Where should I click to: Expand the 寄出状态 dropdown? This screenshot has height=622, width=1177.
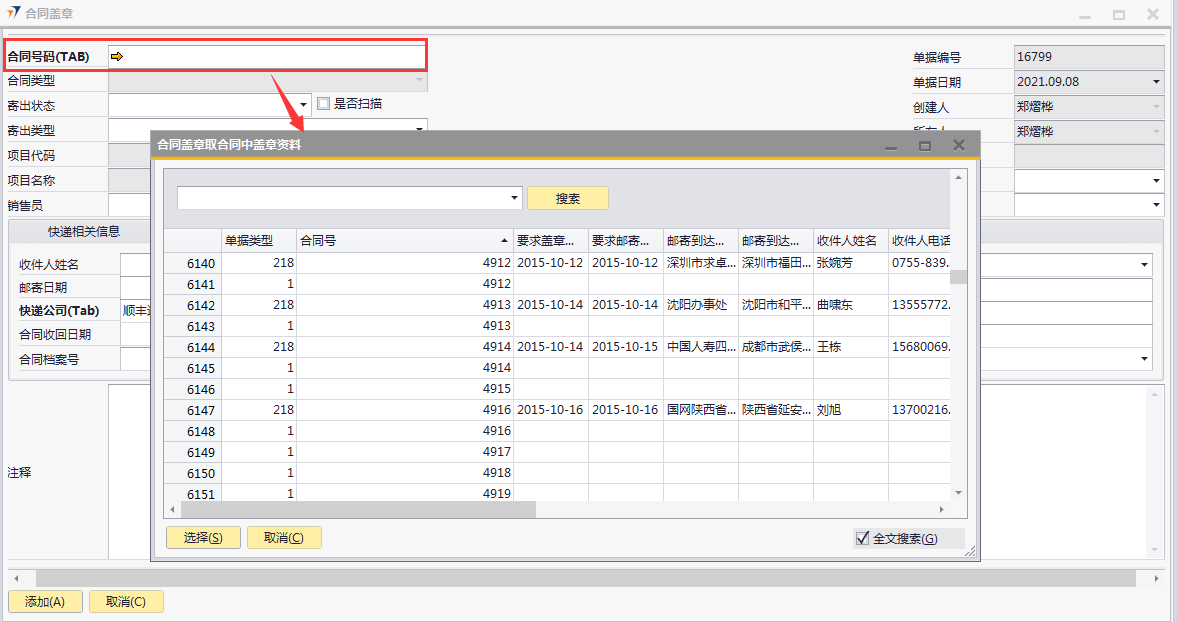click(304, 105)
